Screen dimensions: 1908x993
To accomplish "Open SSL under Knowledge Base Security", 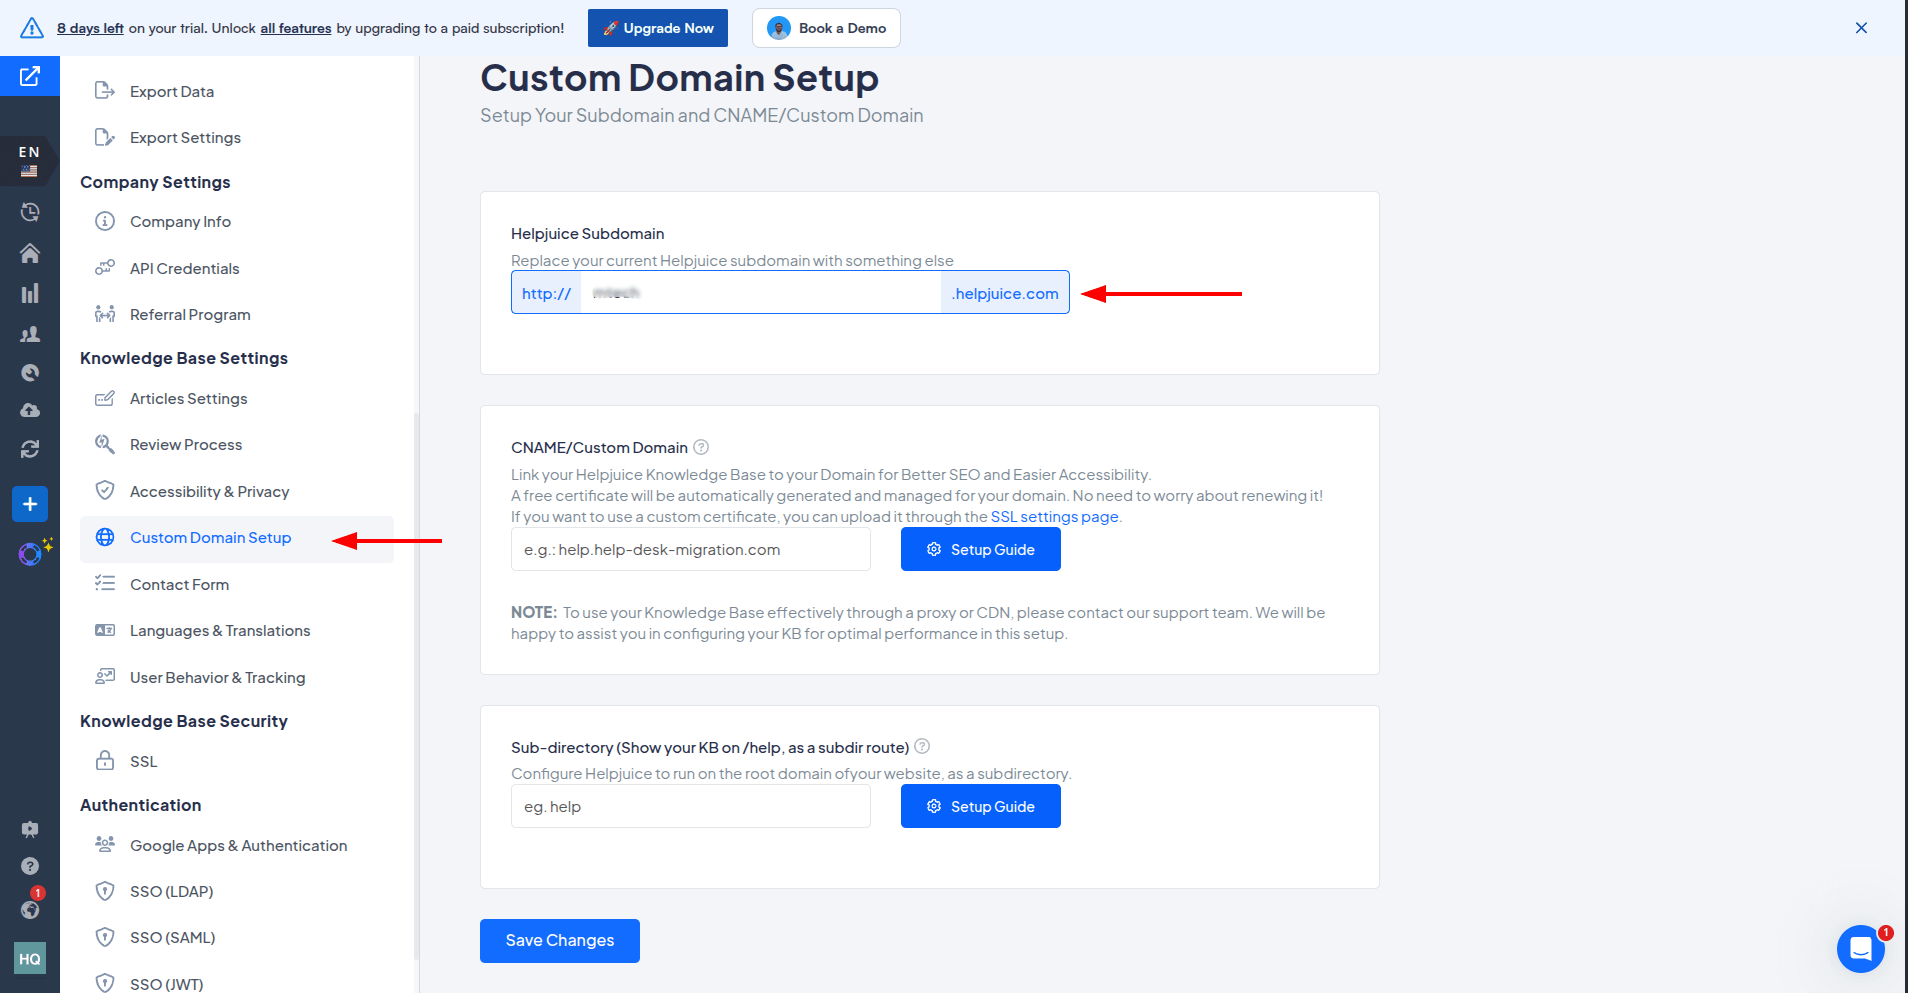I will 237,761.
